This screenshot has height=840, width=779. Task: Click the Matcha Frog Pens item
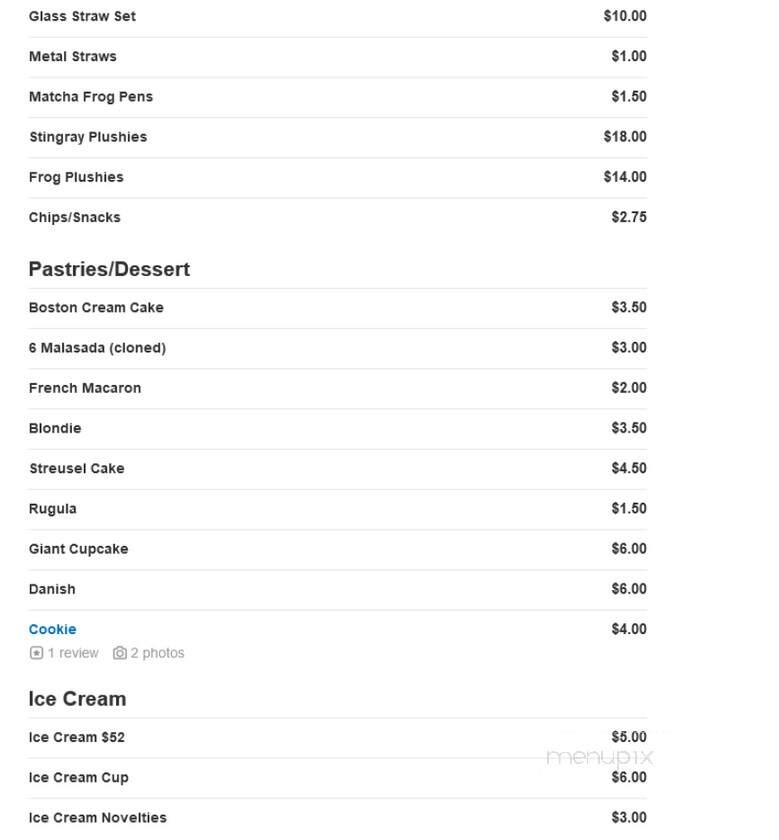[91, 97]
